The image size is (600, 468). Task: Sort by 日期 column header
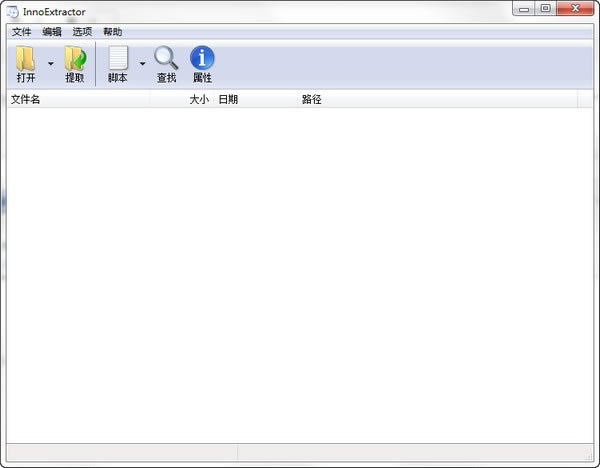(x=256, y=99)
